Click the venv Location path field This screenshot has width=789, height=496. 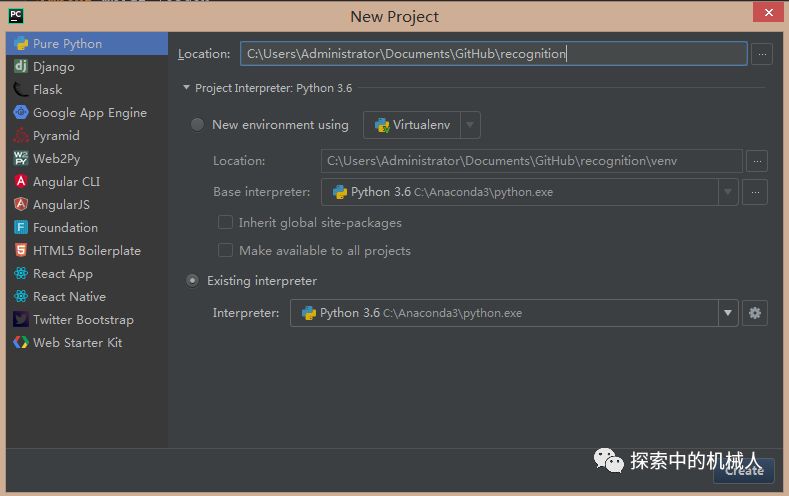(x=531, y=161)
